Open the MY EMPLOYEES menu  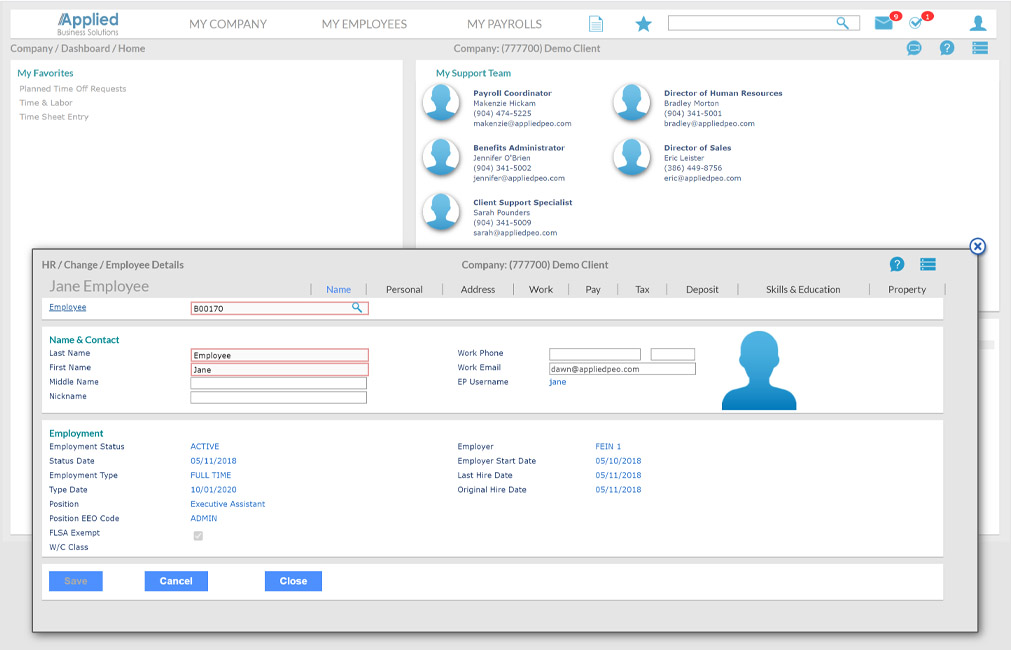click(x=367, y=22)
